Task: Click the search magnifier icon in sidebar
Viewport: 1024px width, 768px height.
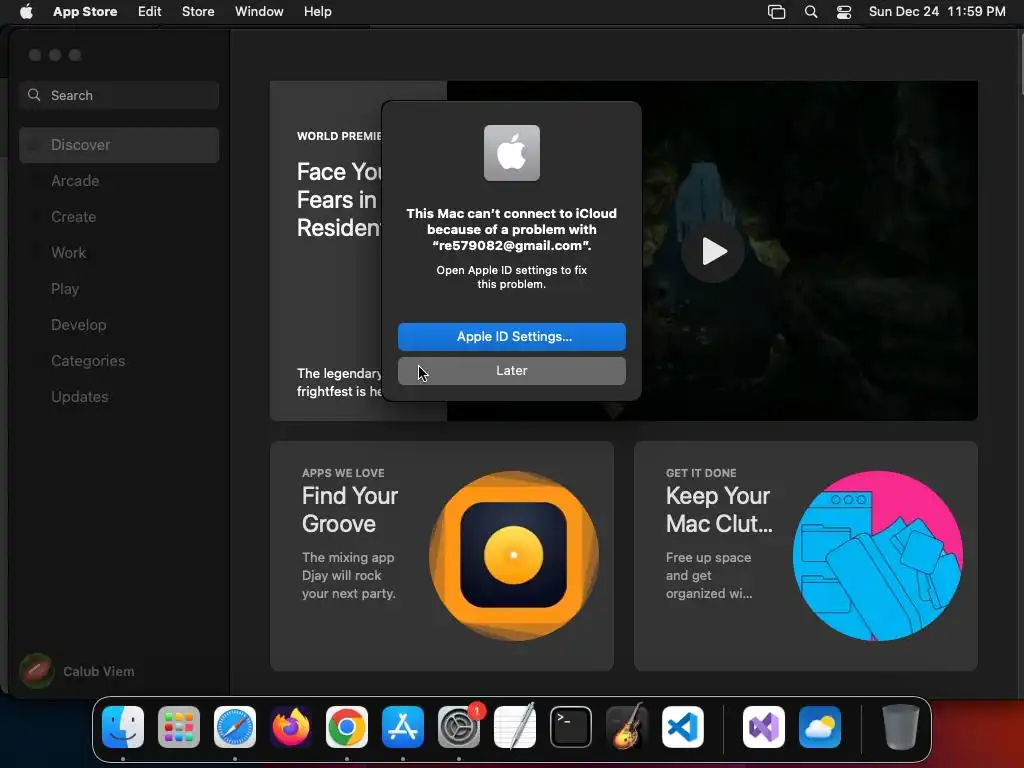Action: coord(34,95)
